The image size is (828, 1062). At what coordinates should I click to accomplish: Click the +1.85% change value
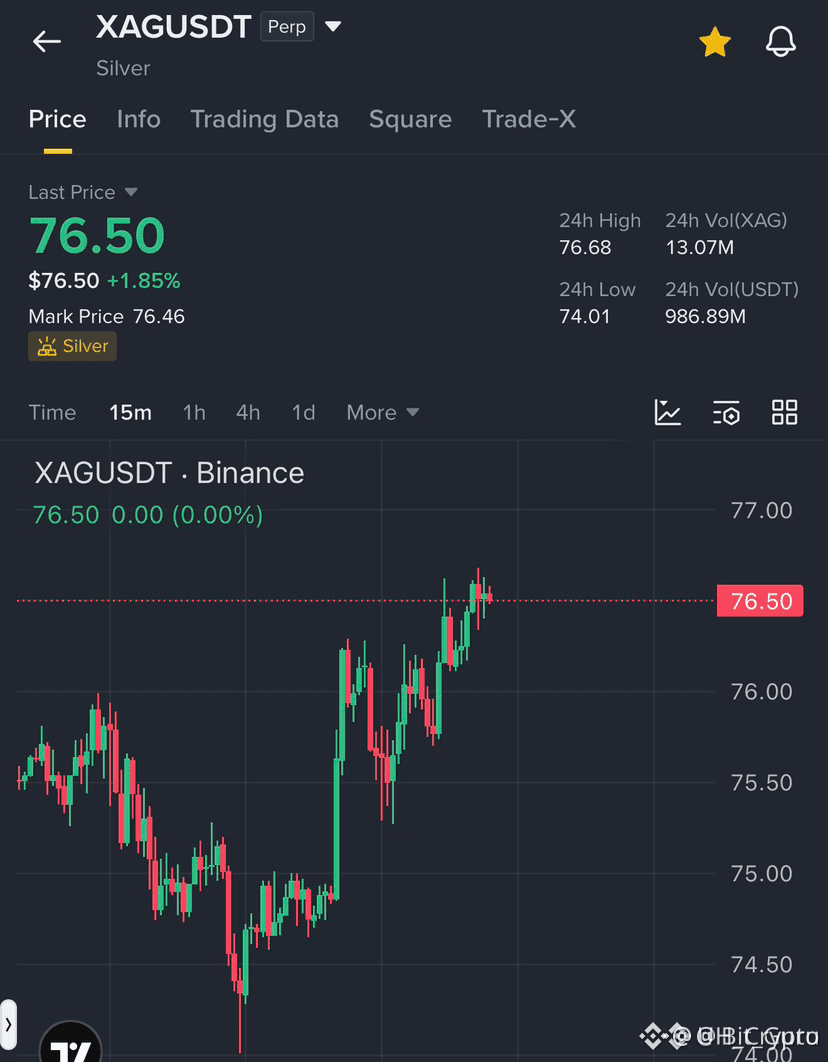tap(144, 280)
